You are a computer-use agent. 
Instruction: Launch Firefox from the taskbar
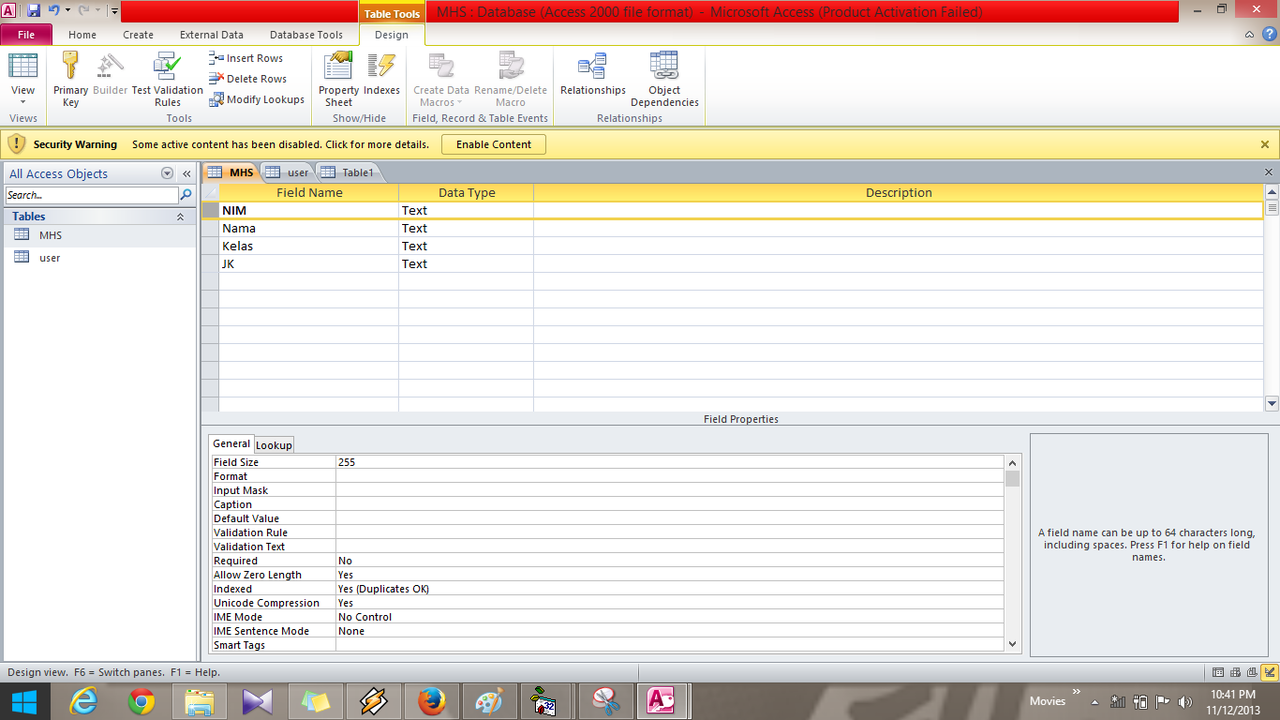tap(432, 701)
